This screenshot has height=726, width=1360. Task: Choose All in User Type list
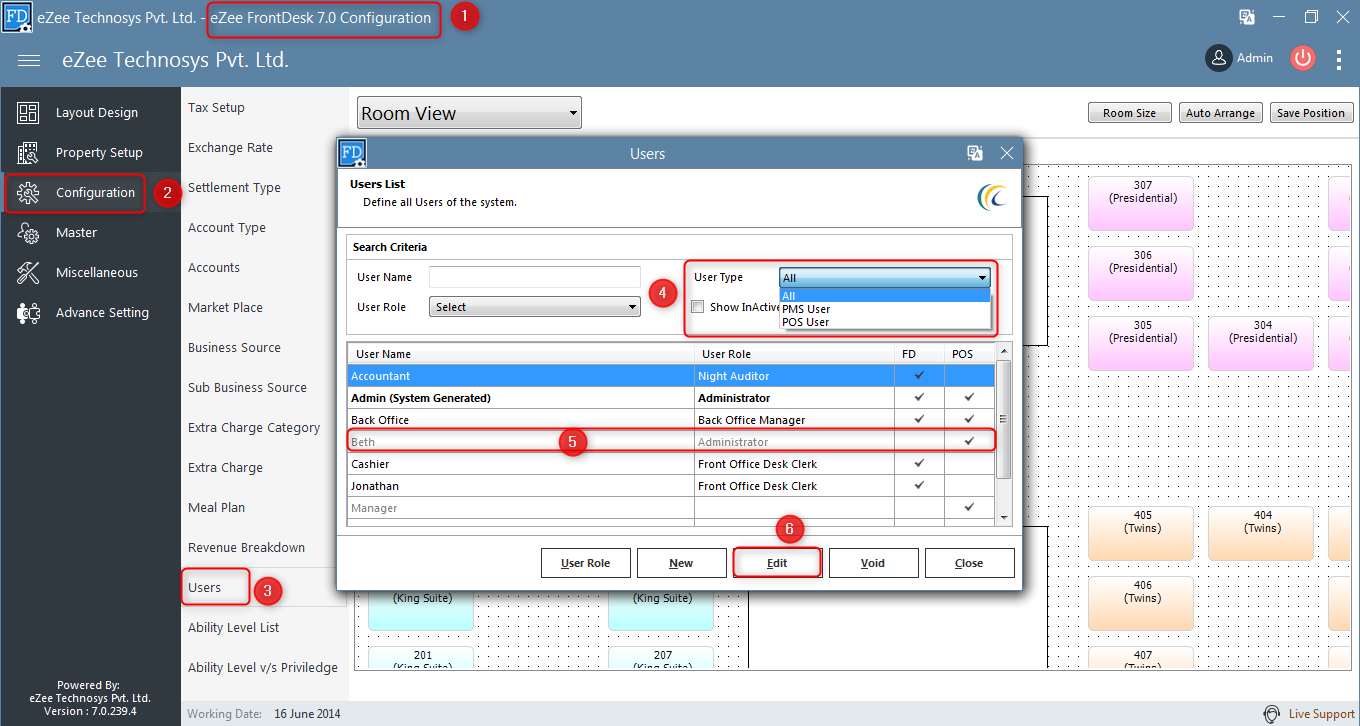[x=884, y=296]
